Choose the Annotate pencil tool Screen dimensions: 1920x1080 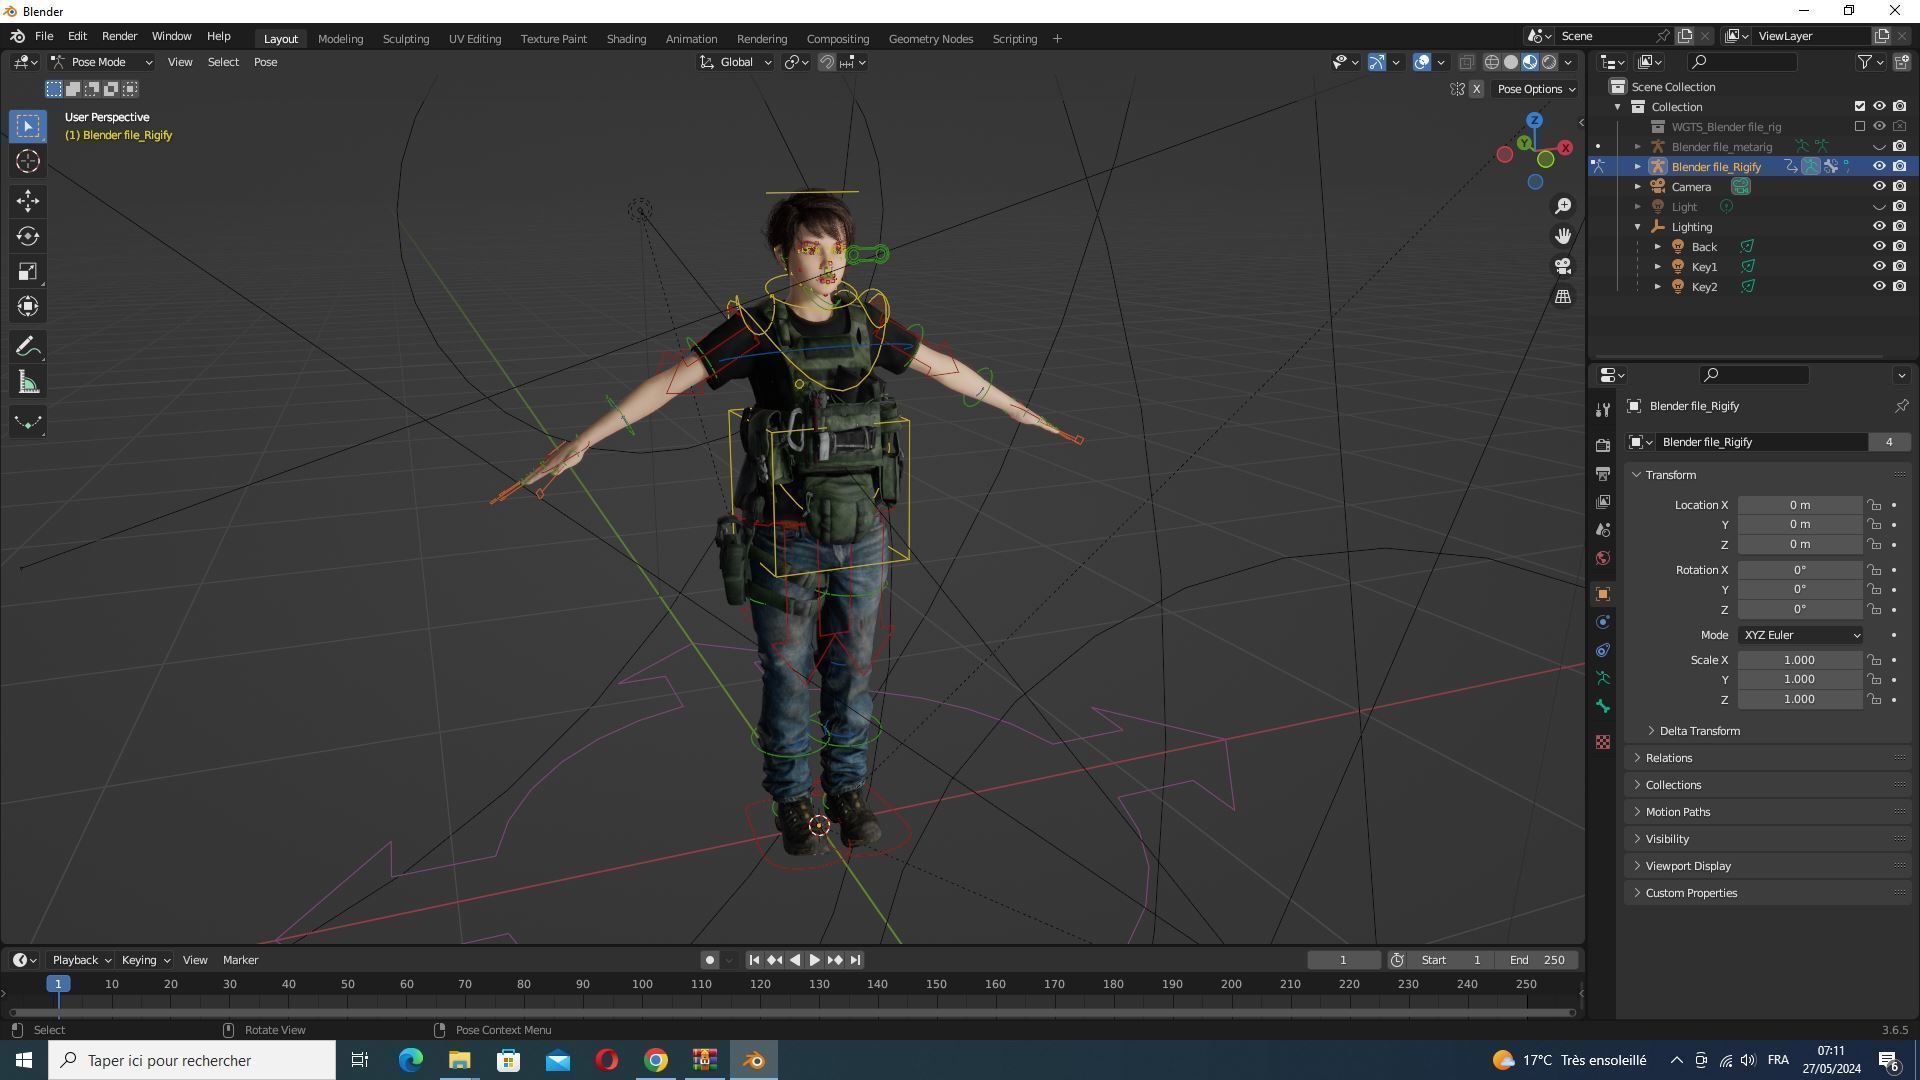27,347
